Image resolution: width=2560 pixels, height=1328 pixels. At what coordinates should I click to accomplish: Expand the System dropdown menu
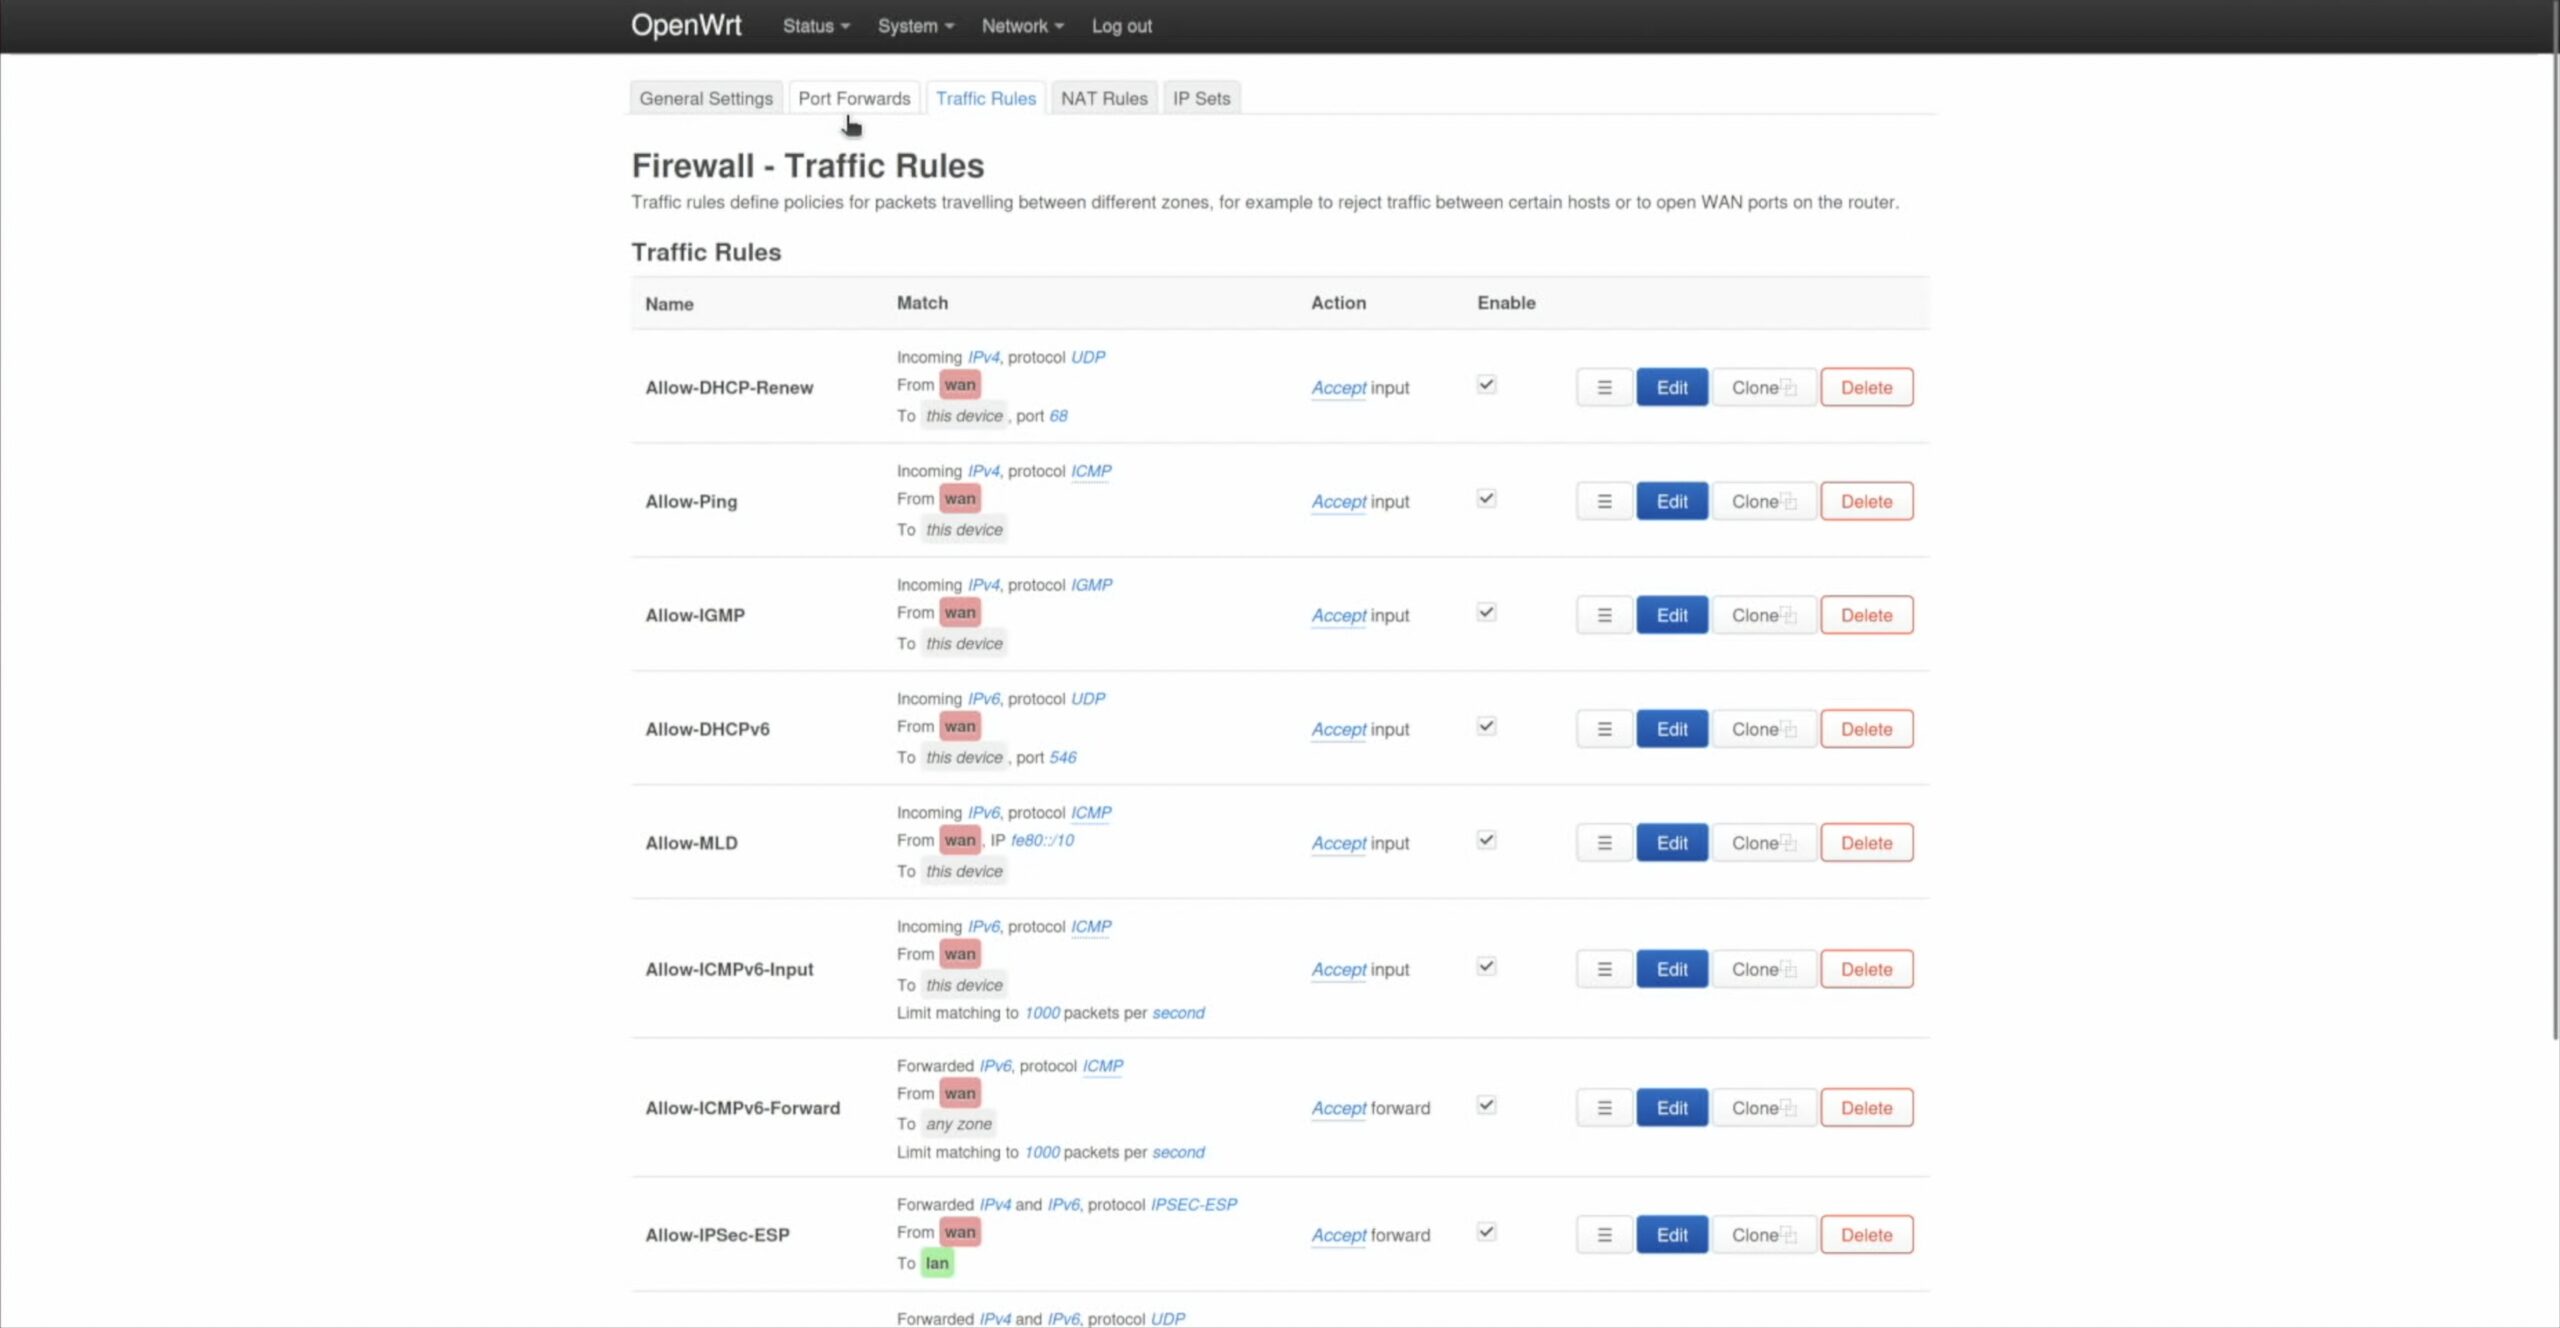[915, 26]
